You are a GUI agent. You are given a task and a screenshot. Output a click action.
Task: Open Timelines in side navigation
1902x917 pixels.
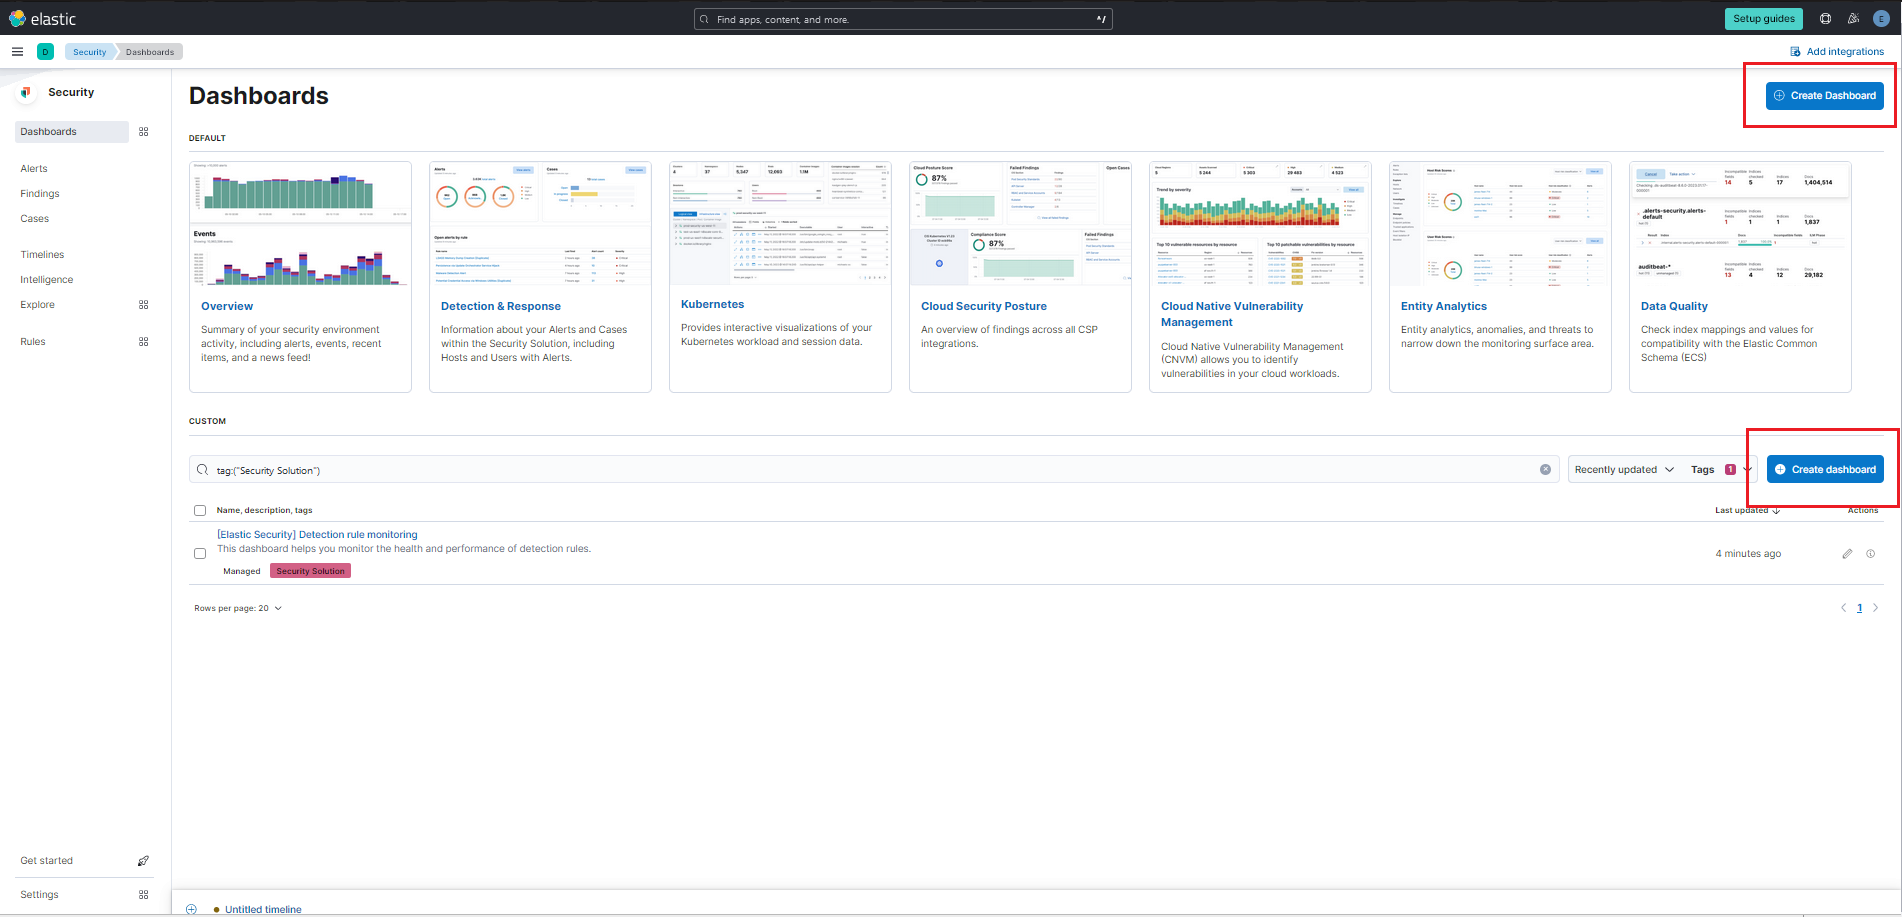(x=42, y=255)
